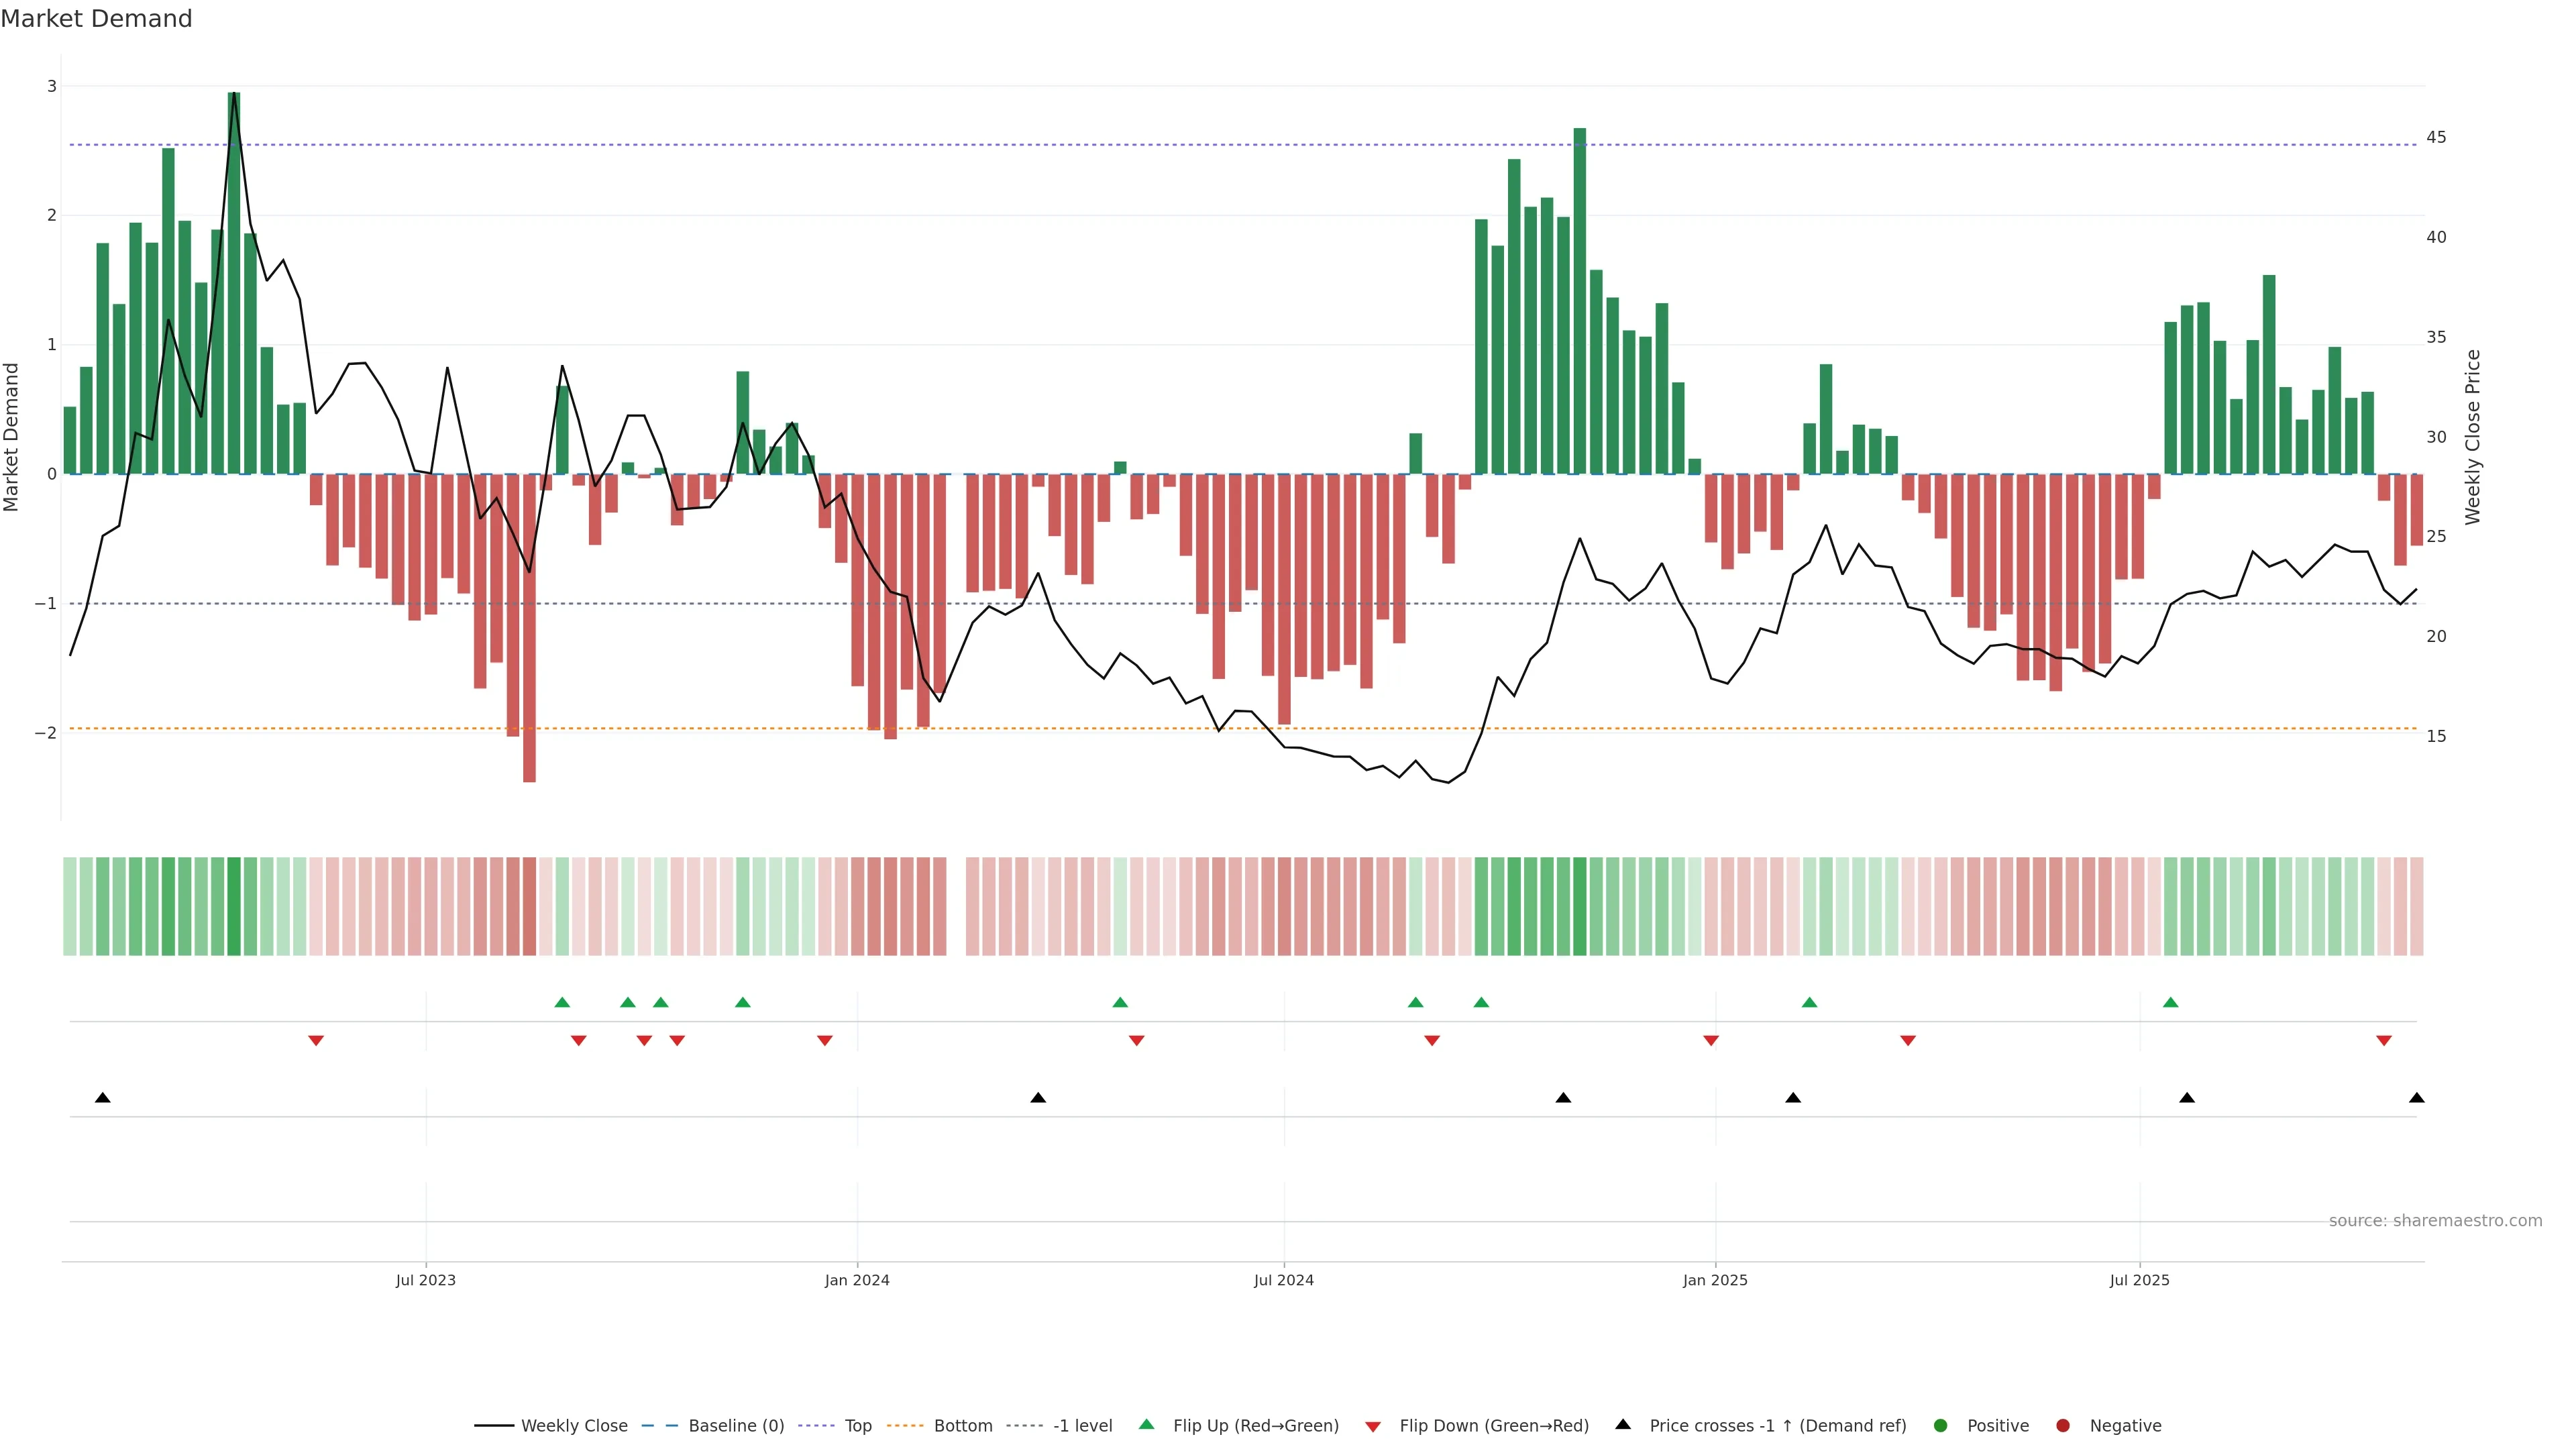This screenshot has width=2576, height=1449.
Task: Click the source: sharemaestro.com text
Action: tap(2435, 1221)
